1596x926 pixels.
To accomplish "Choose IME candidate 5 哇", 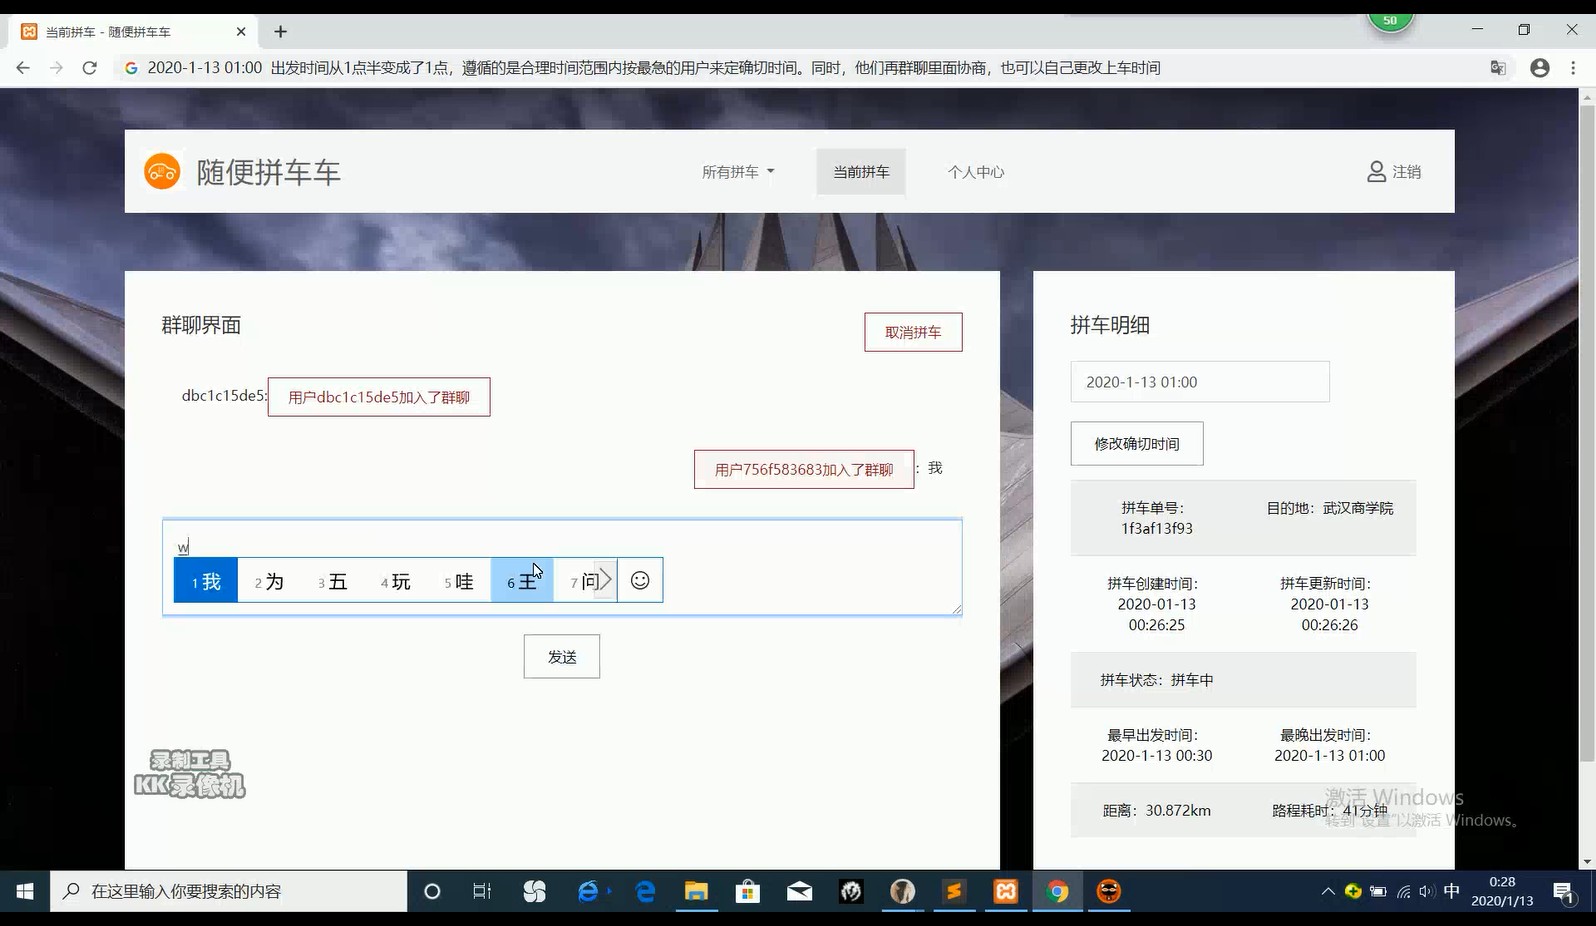I will 458,581.
